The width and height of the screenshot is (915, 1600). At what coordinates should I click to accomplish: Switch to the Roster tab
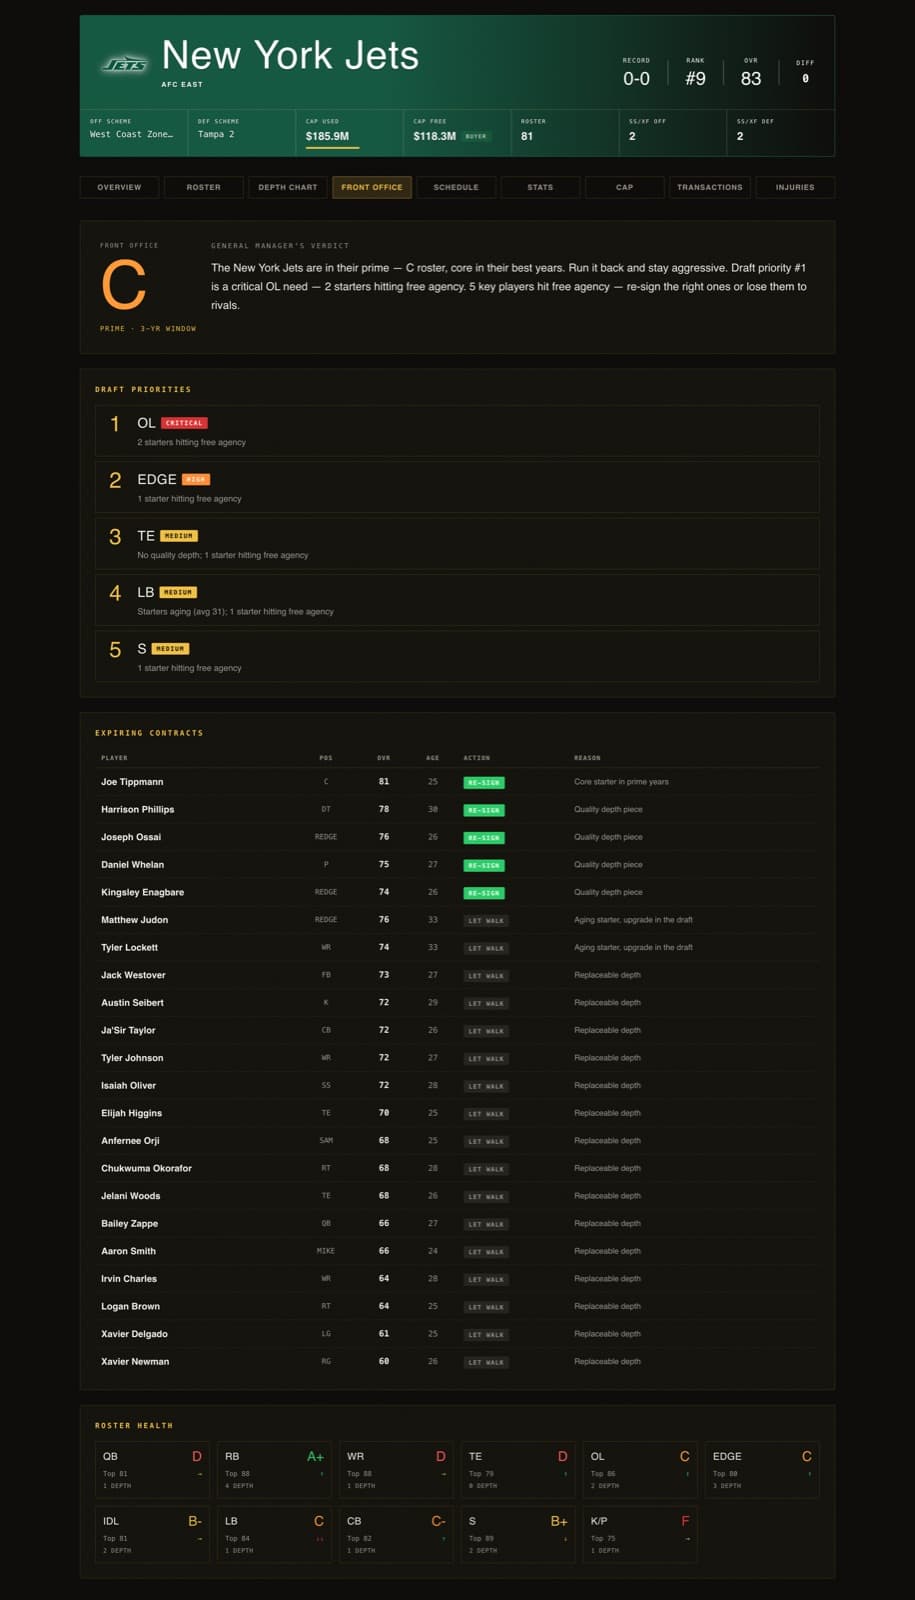click(x=204, y=187)
